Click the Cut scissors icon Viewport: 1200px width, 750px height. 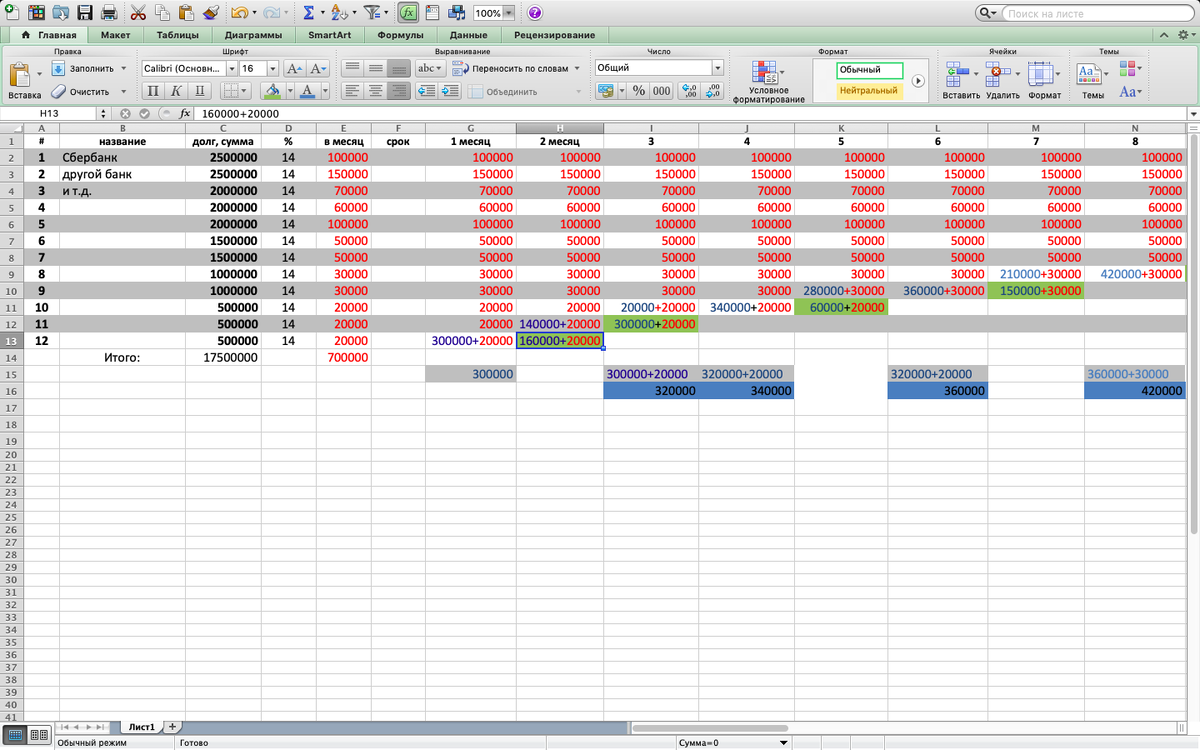(x=138, y=13)
